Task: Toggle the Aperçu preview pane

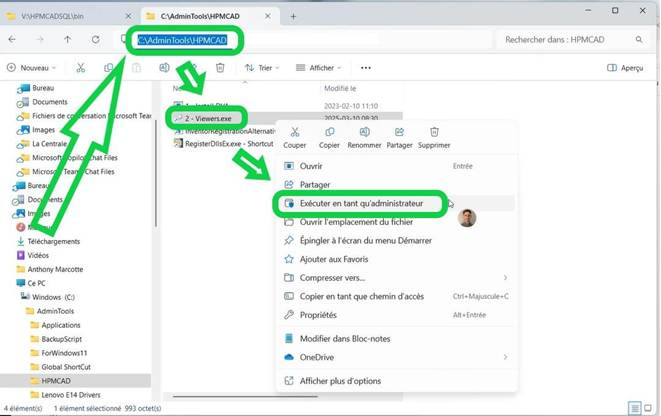Action: point(625,68)
